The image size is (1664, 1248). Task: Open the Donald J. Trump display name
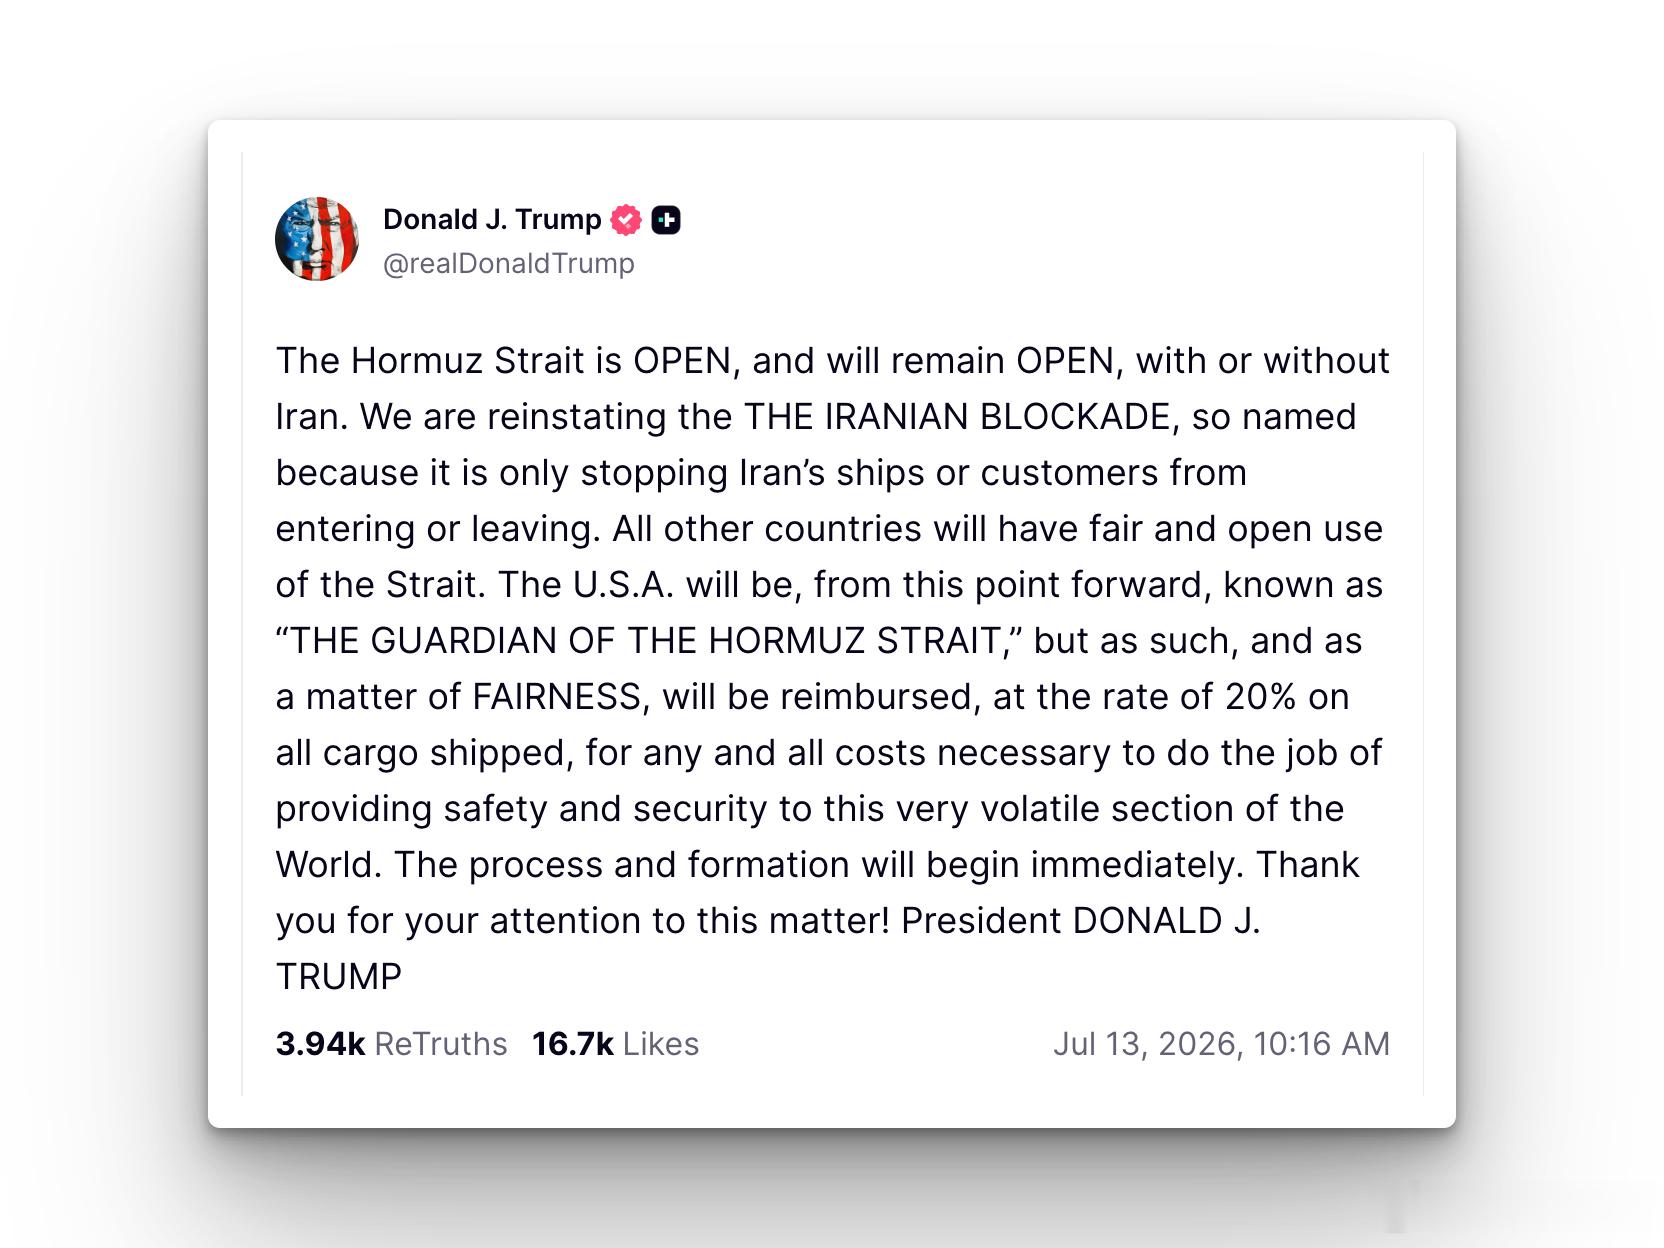pyautogui.click(x=492, y=220)
